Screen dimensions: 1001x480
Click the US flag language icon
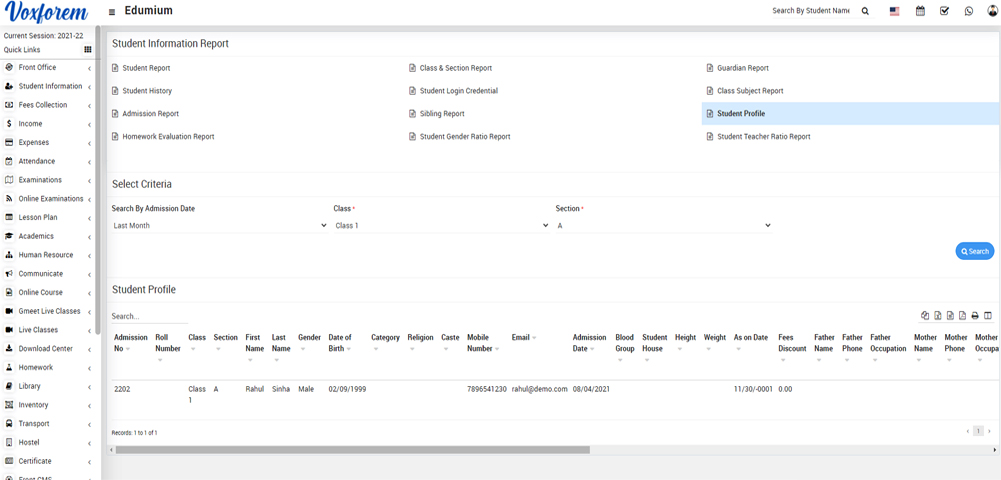click(x=894, y=11)
